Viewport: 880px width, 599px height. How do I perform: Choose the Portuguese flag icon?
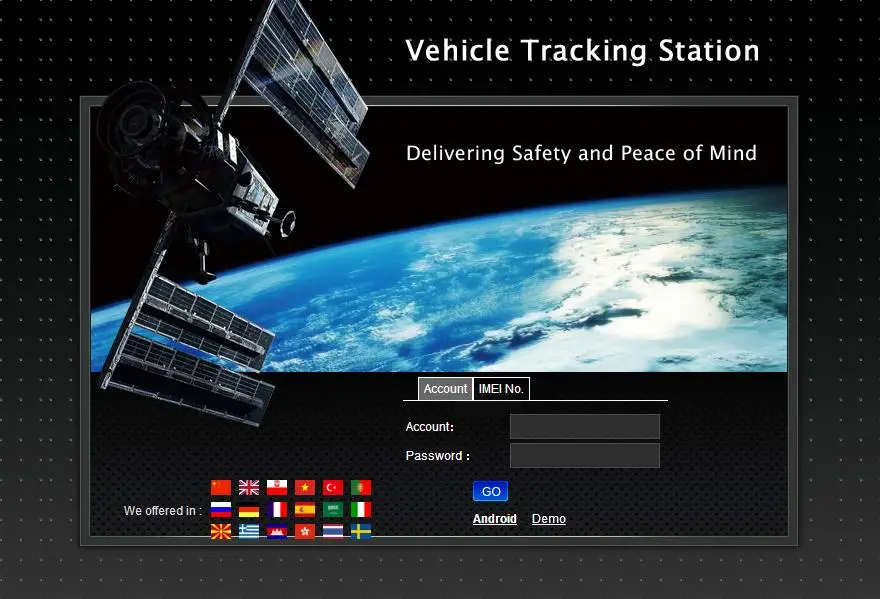tap(361, 487)
